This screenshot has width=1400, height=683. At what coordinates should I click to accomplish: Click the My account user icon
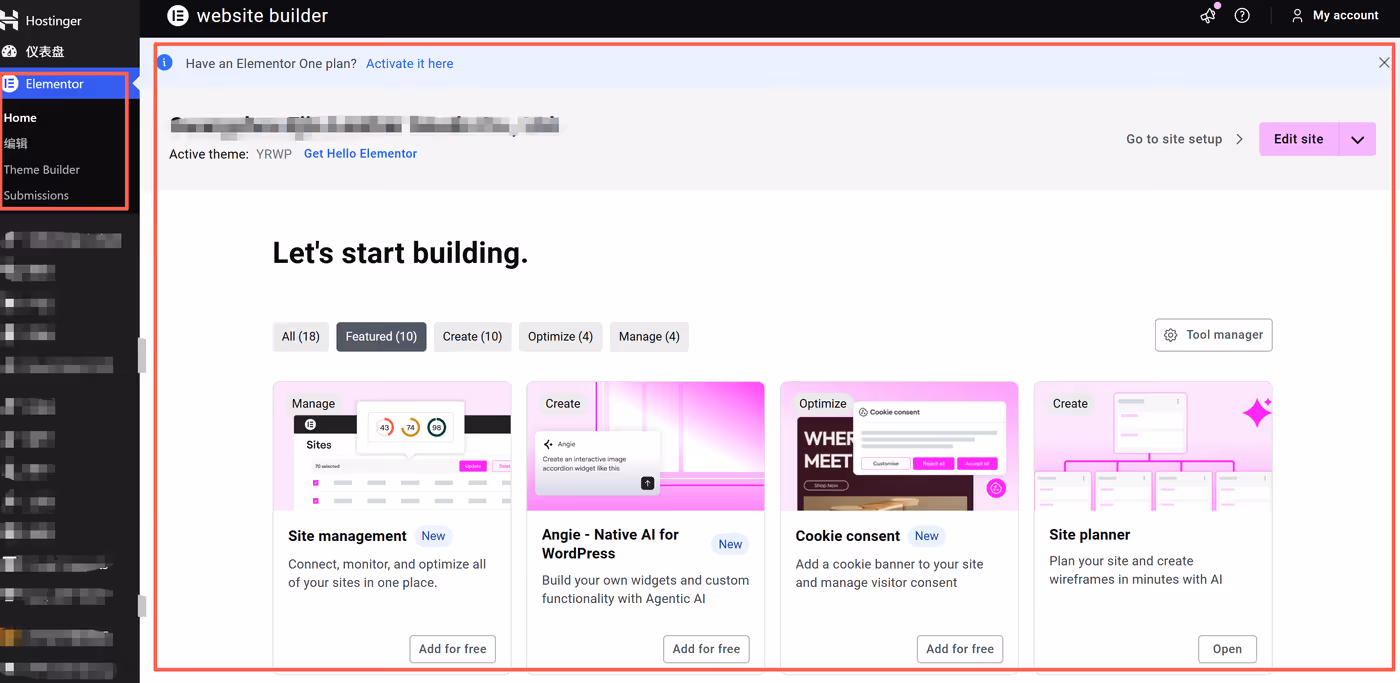point(1297,15)
